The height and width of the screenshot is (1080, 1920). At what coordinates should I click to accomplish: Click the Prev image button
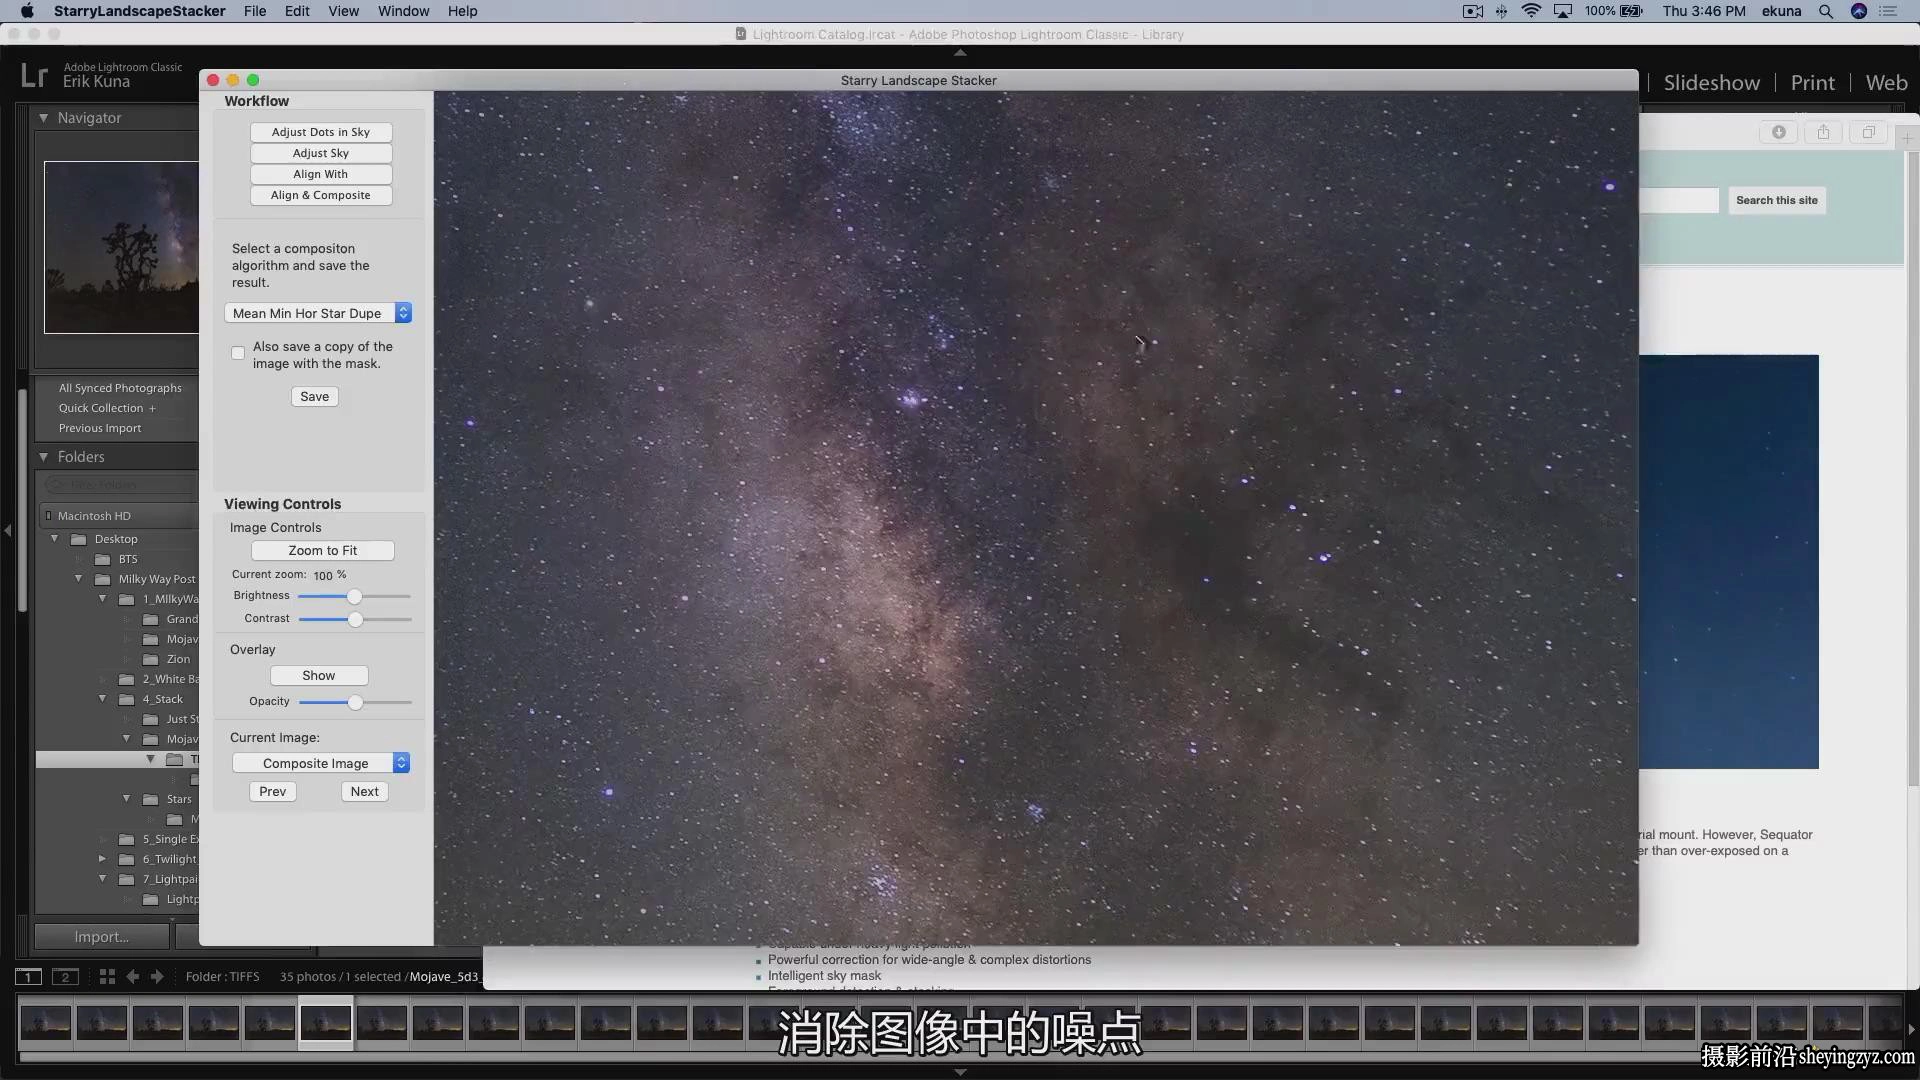tap(272, 791)
